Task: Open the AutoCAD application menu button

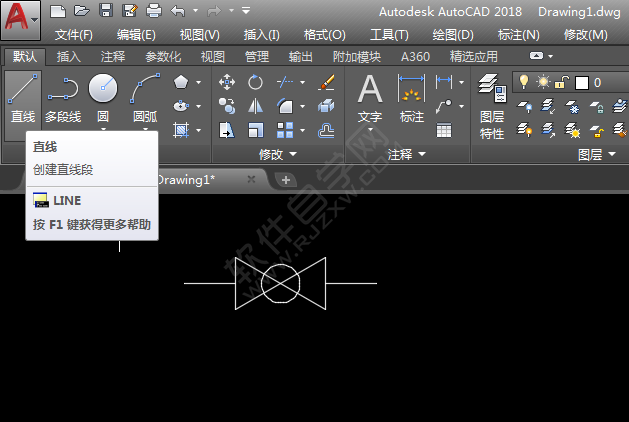Action: [x=20, y=20]
